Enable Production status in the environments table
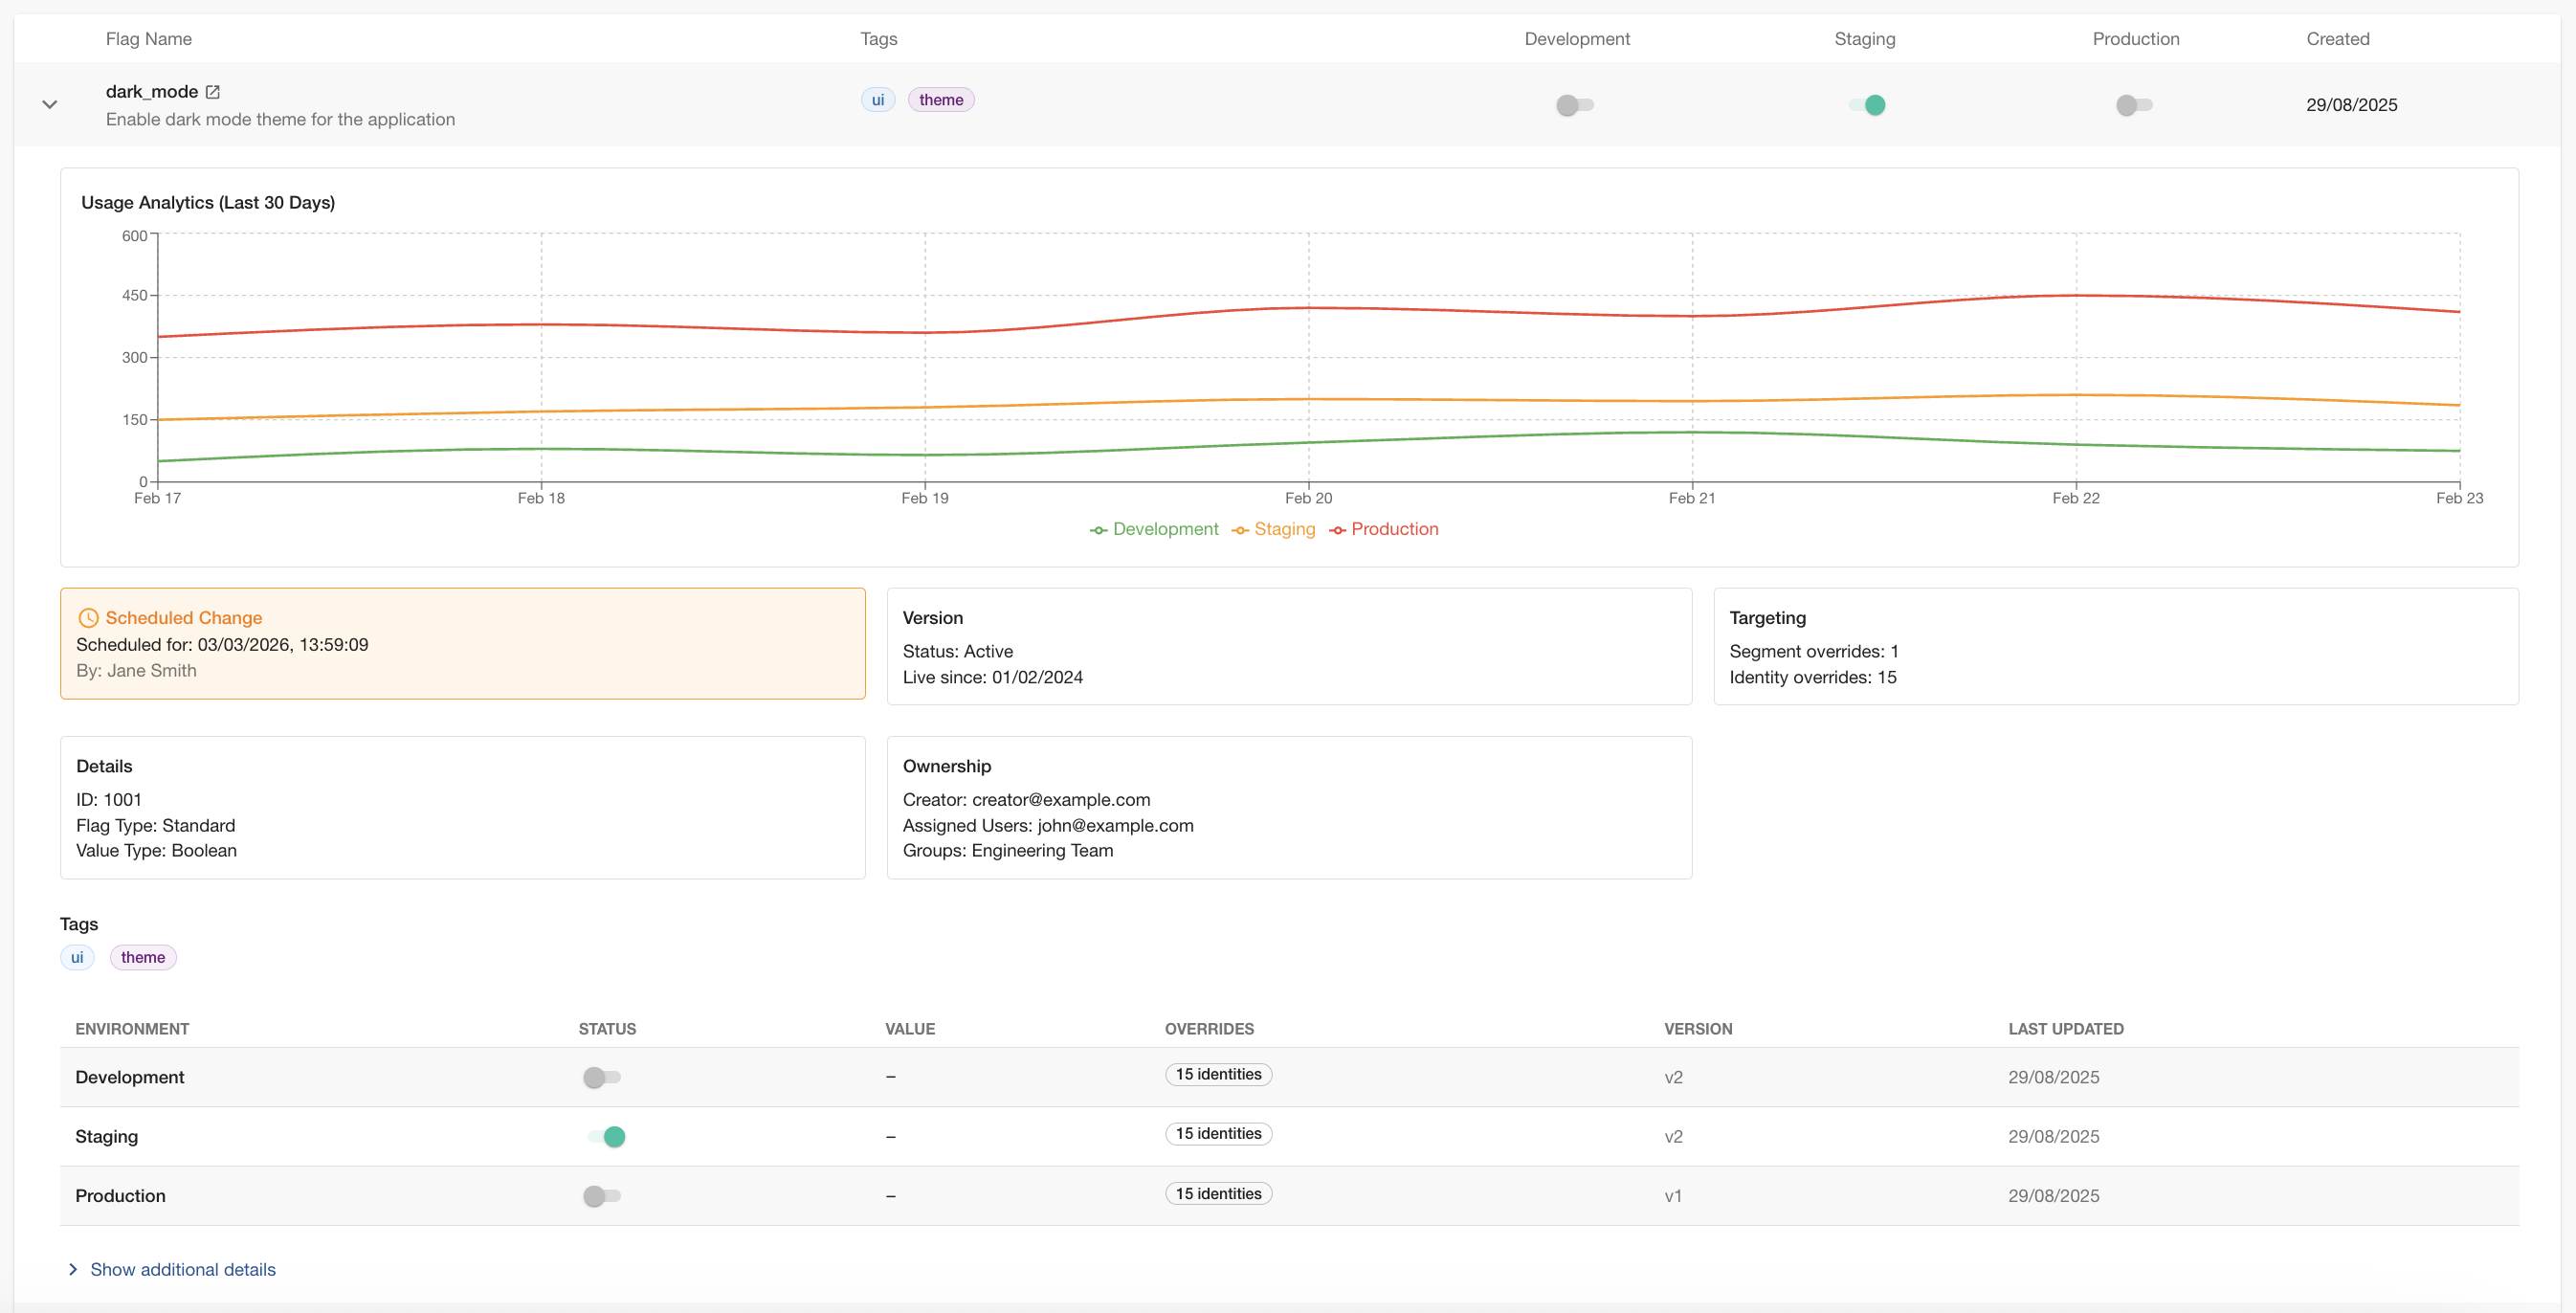 coord(602,1195)
